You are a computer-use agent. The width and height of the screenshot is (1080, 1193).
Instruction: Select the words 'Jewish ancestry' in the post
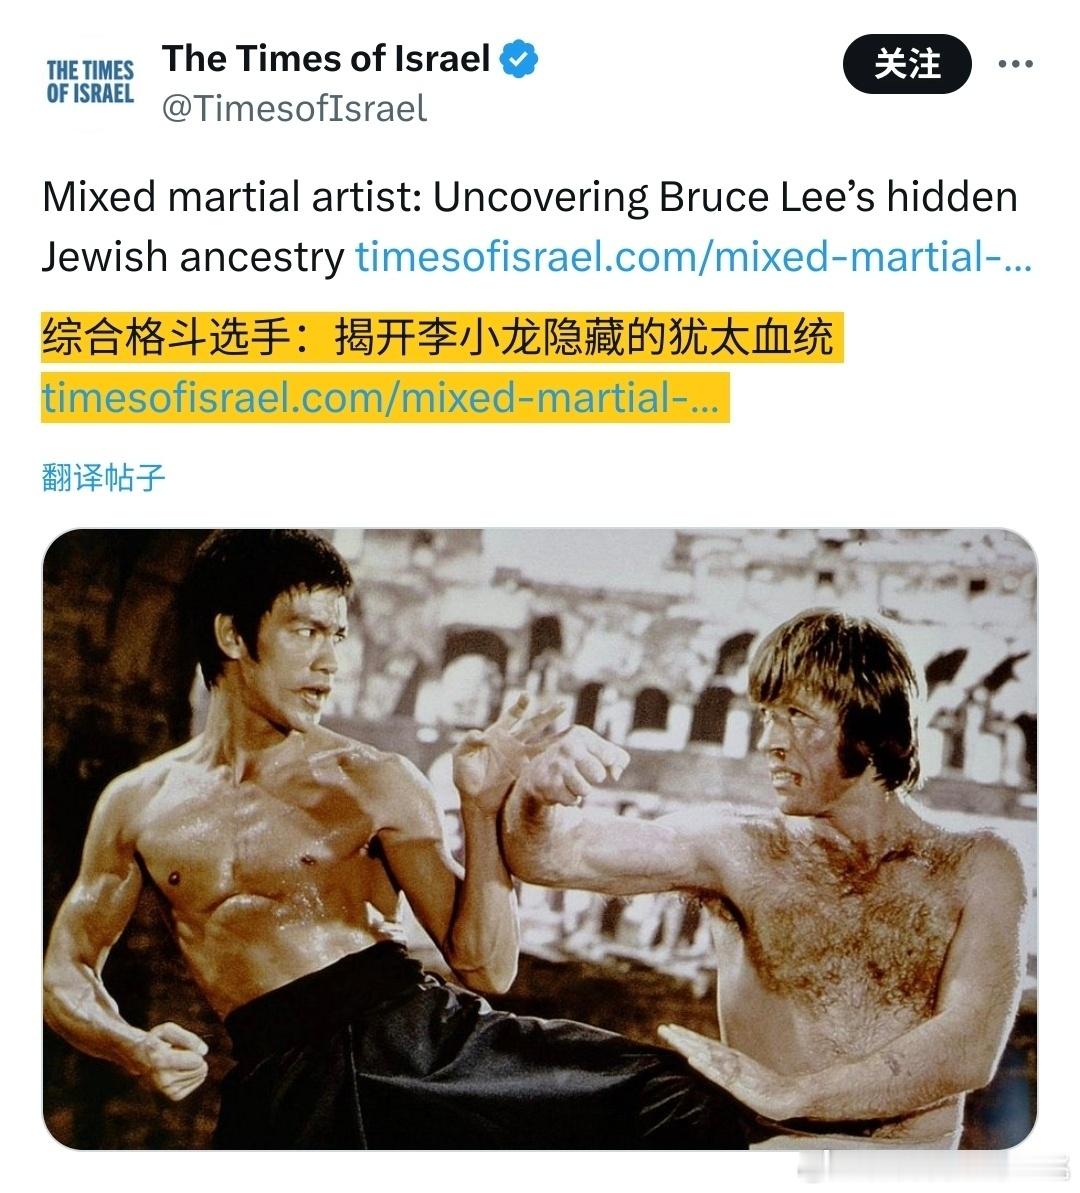pyautogui.click(x=193, y=257)
